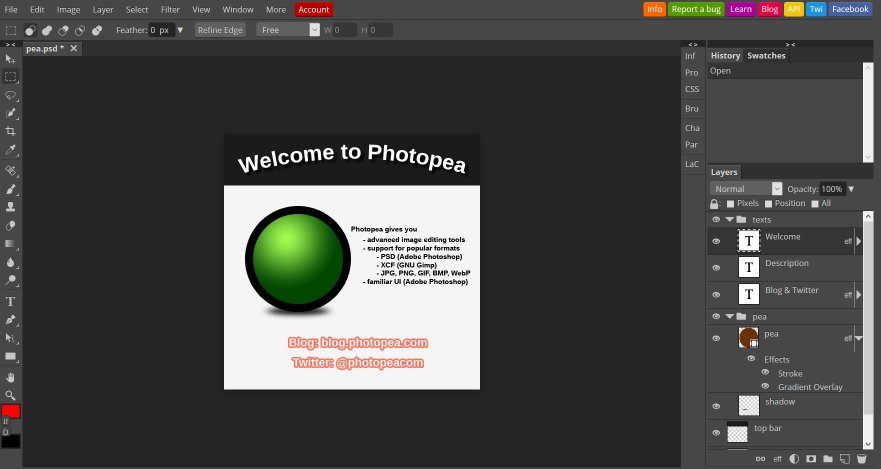The width and height of the screenshot is (881, 469).
Task: Open the Layer menu
Action: (x=103, y=10)
